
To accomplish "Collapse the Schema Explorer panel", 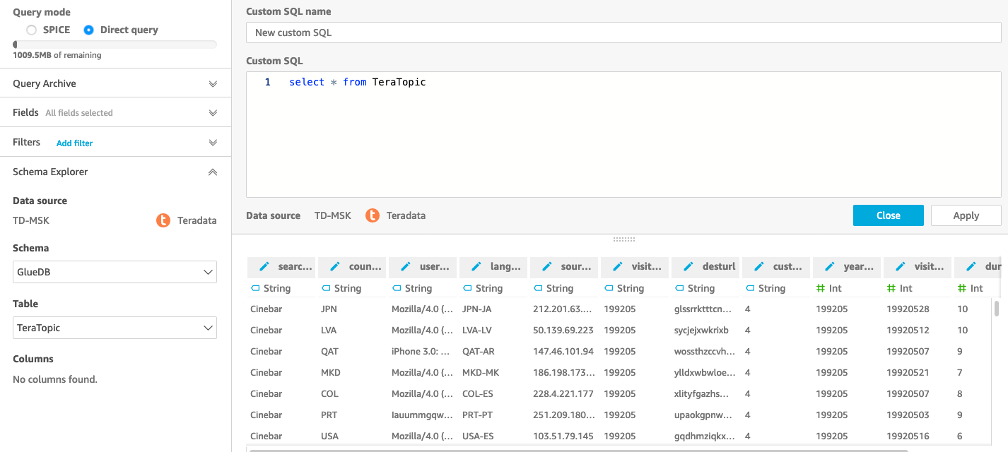I will pyautogui.click(x=212, y=172).
